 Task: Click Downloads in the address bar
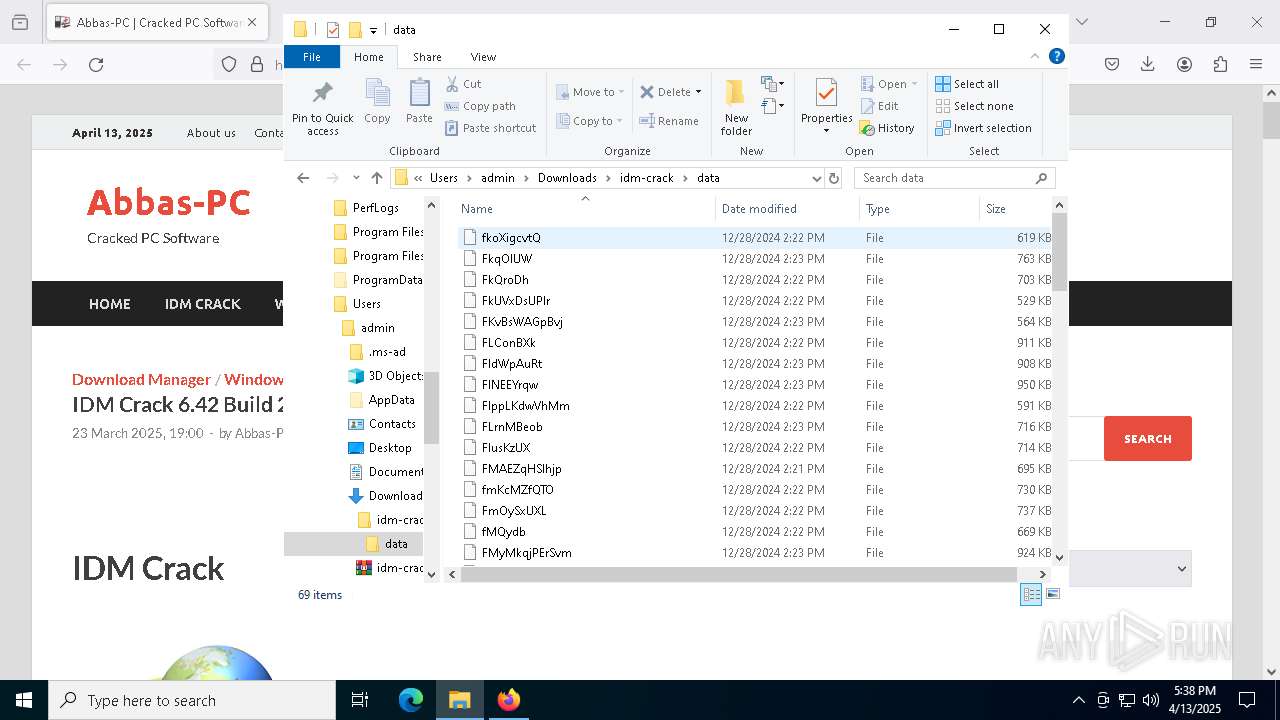567,178
